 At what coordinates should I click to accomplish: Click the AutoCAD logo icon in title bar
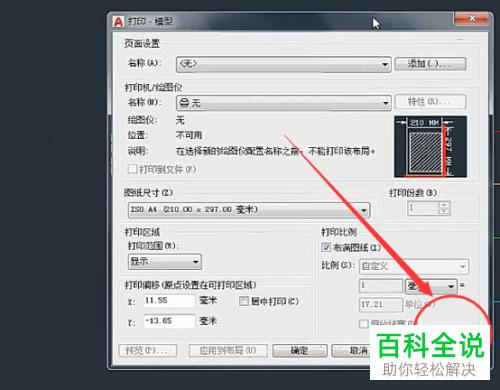pos(118,22)
